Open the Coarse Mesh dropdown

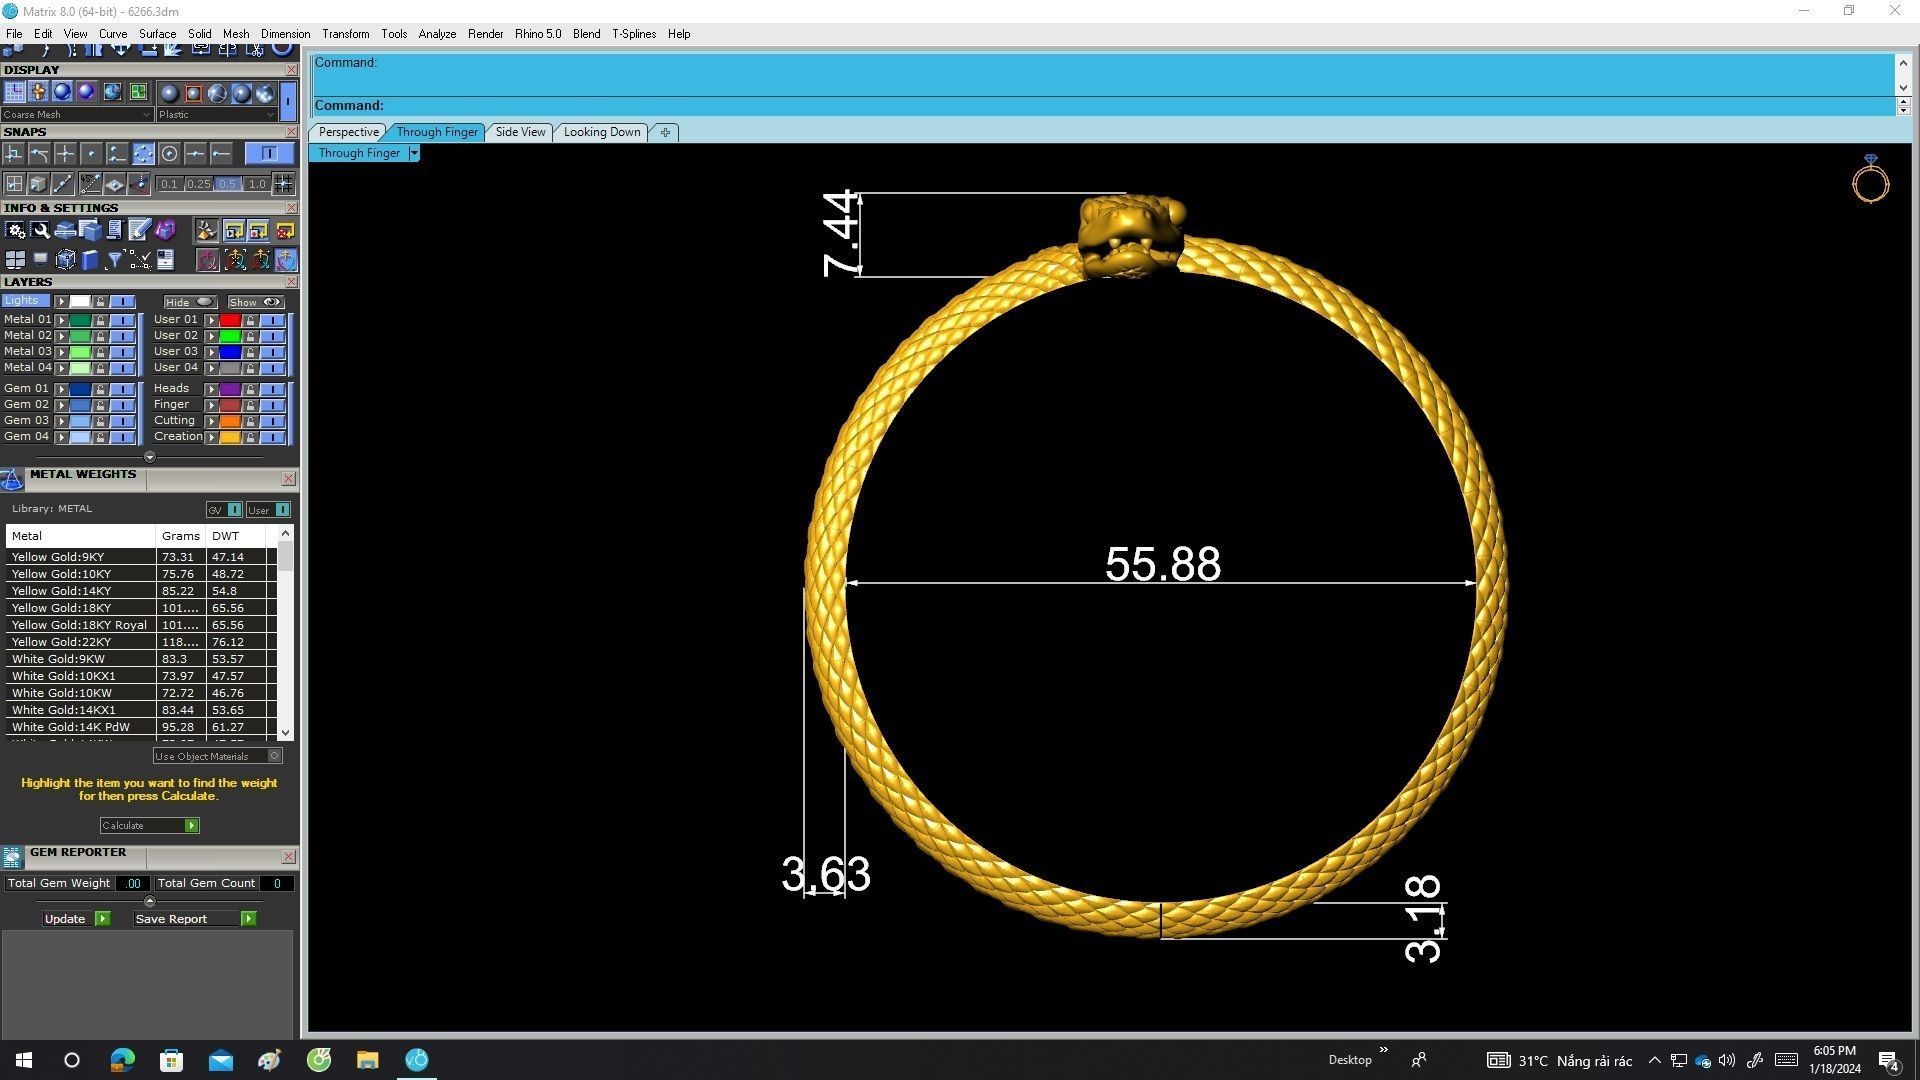(77, 114)
